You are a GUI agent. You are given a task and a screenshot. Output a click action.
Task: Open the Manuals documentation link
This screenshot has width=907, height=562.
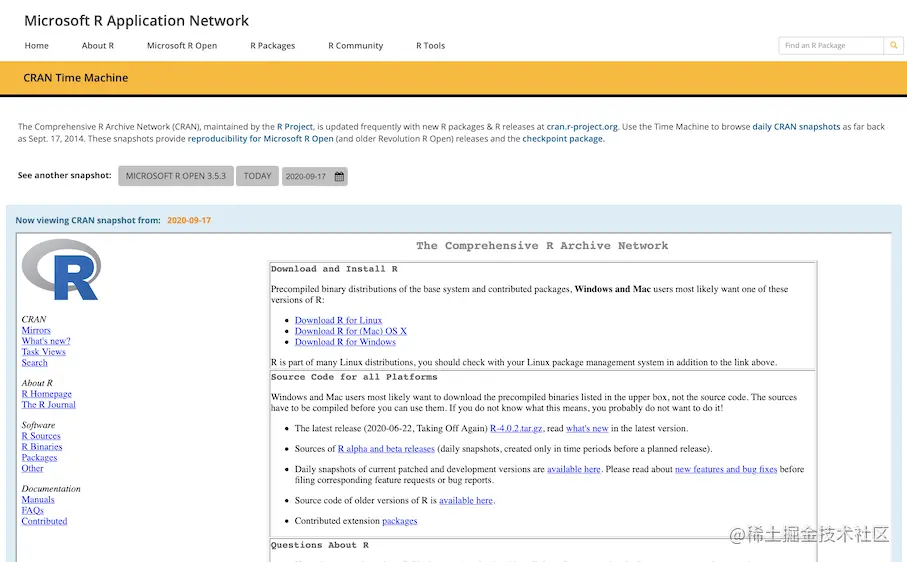[x=38, y=500]
